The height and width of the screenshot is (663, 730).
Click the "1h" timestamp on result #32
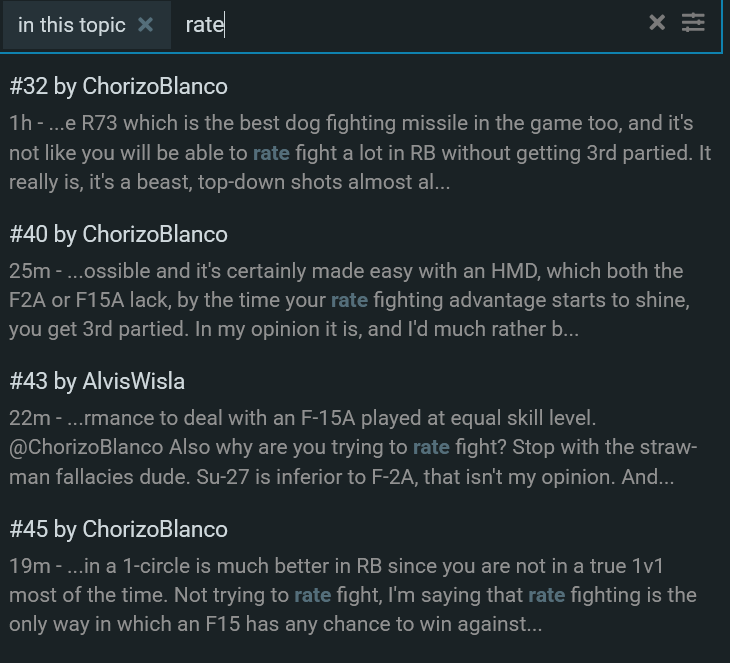click(20, 124)
